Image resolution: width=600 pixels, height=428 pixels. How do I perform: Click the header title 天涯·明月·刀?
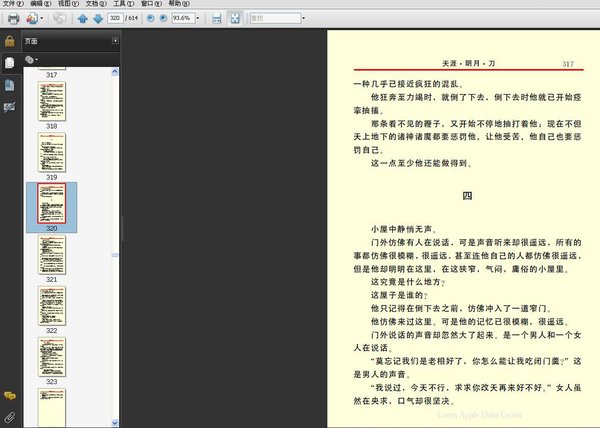pyautogui.click(x=469, y=63)
